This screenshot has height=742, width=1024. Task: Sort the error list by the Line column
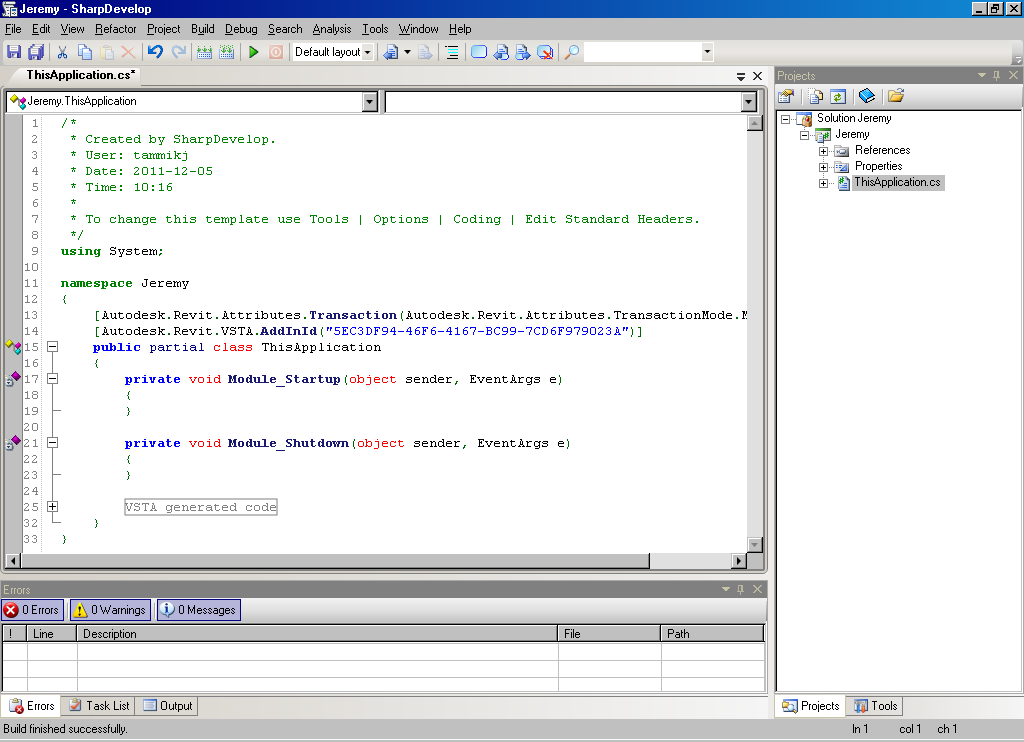coord(52,634)
